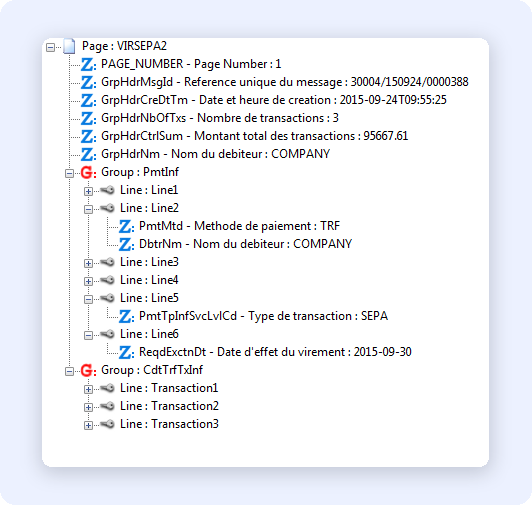Select the 'Line : Line6' label
The height and width of the screenshot is (505, 532).
[x=149, y=334]
